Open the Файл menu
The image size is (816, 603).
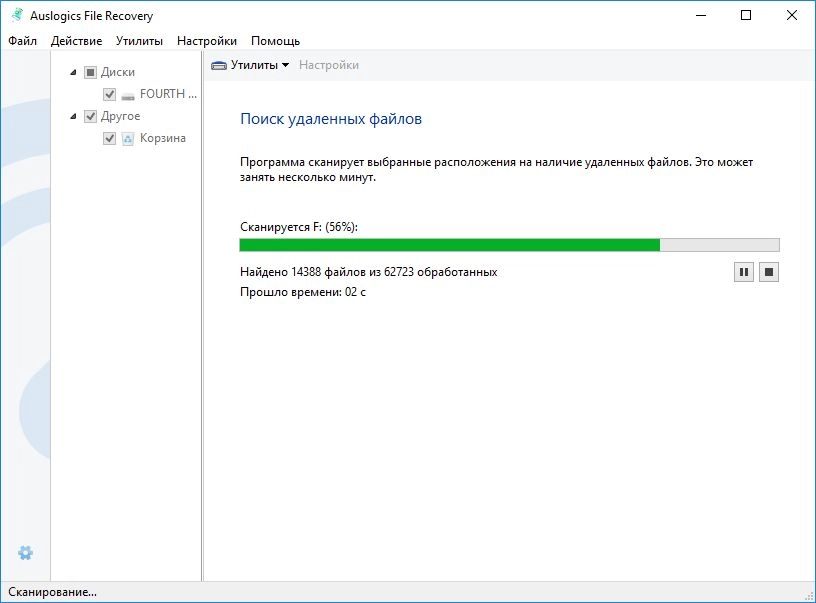[x=22, y=41]
